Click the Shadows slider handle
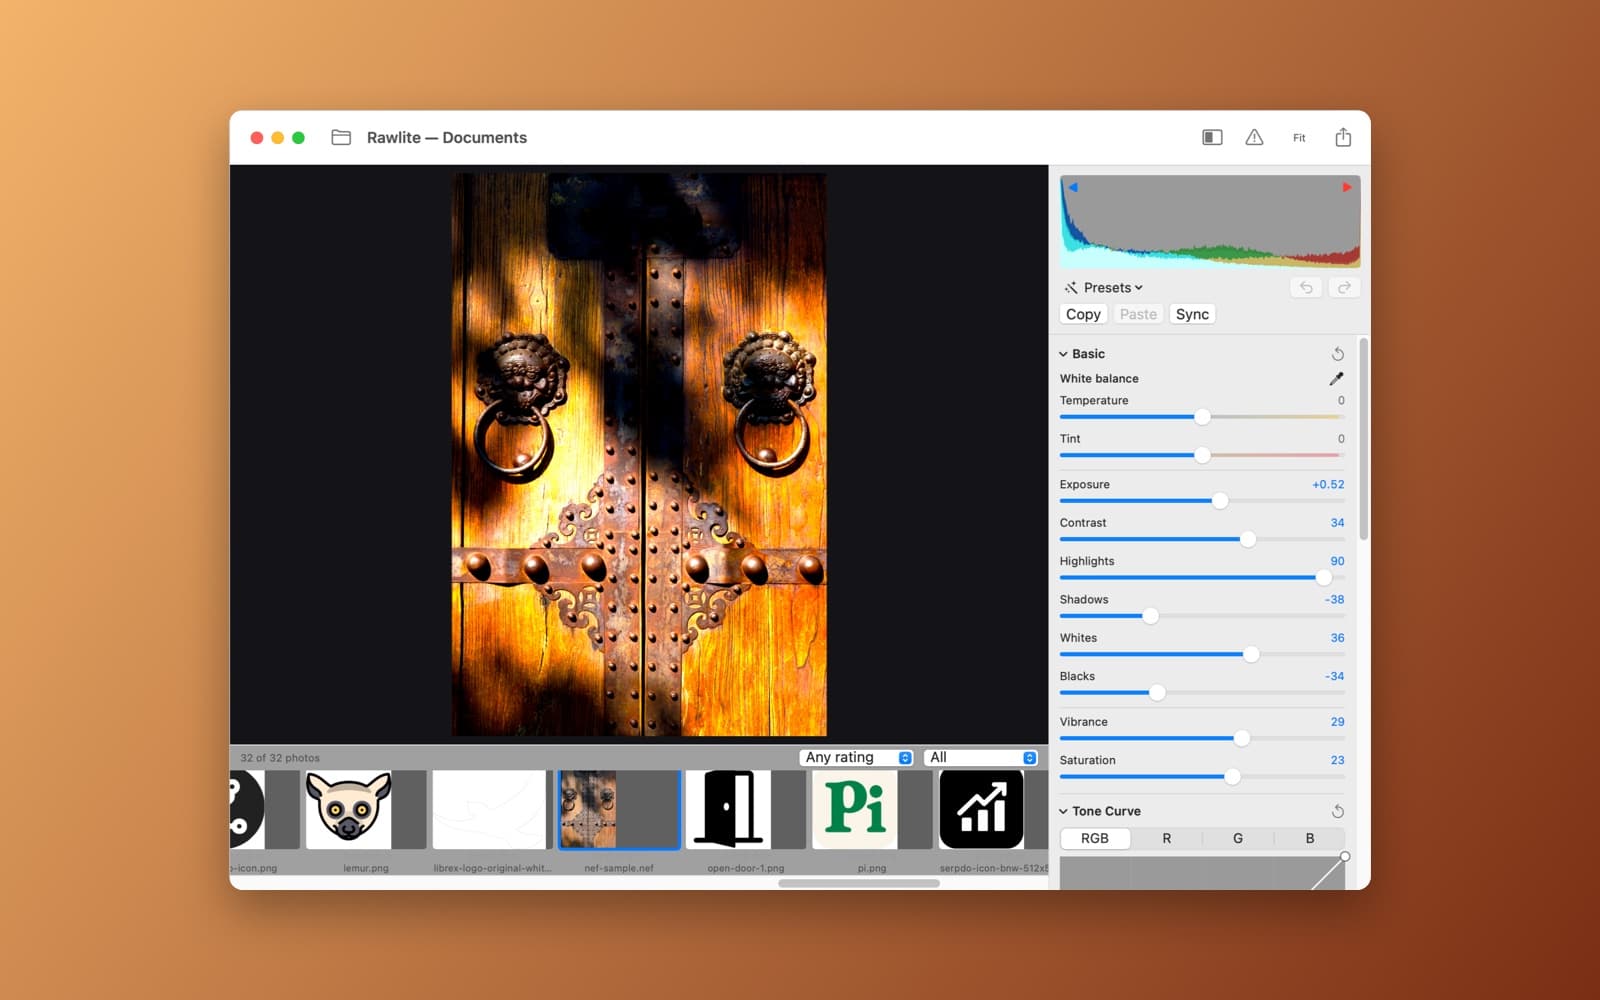Image resolution: width=1600 pixels, height=1000 pixels. pyautogui.click(x=1150, y=616)
